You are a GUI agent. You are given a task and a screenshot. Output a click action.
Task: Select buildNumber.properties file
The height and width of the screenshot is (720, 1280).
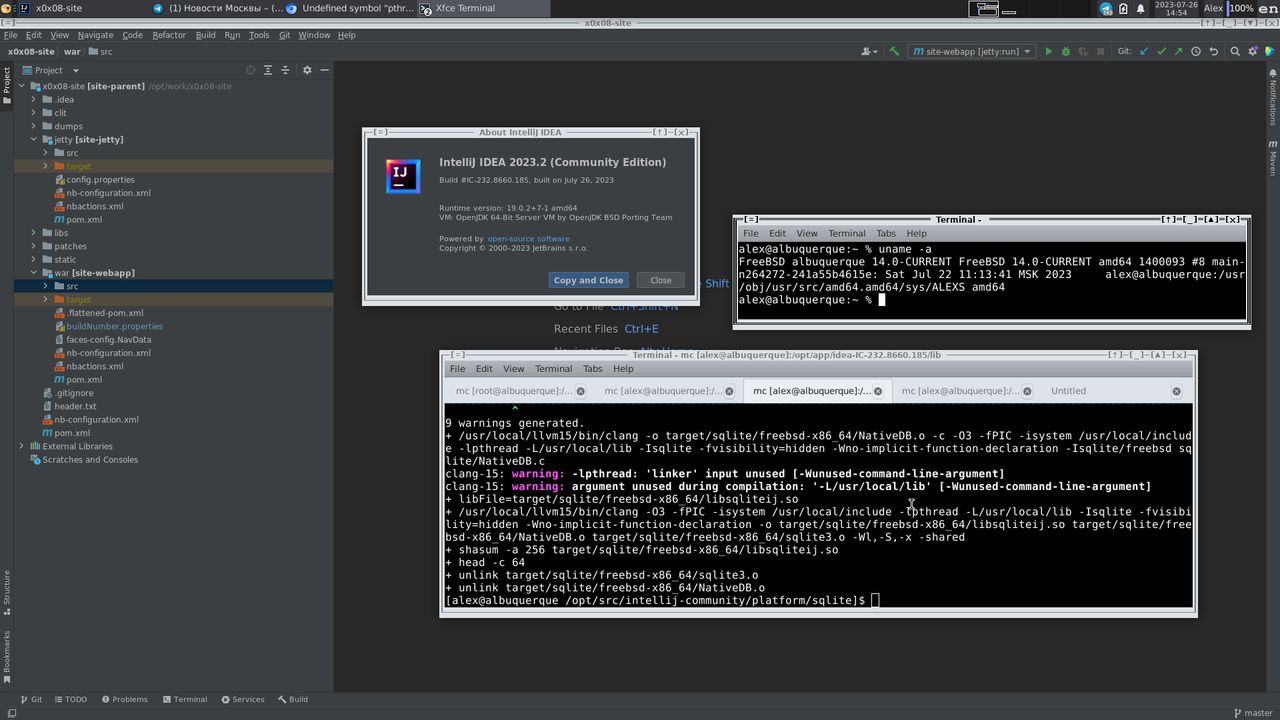[114, 326]
